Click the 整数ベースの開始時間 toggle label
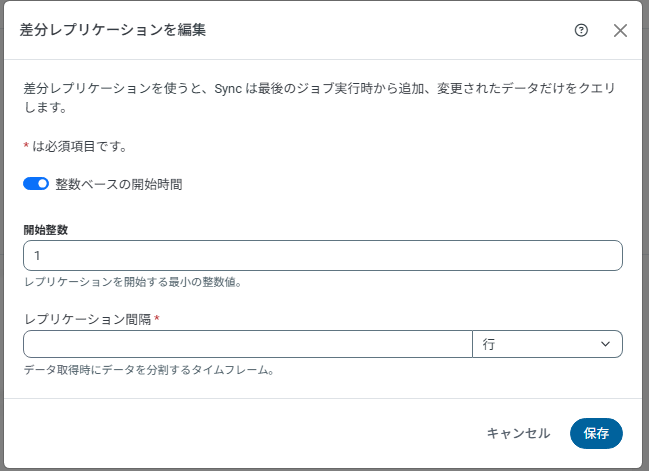 click(x=119, y=184)
